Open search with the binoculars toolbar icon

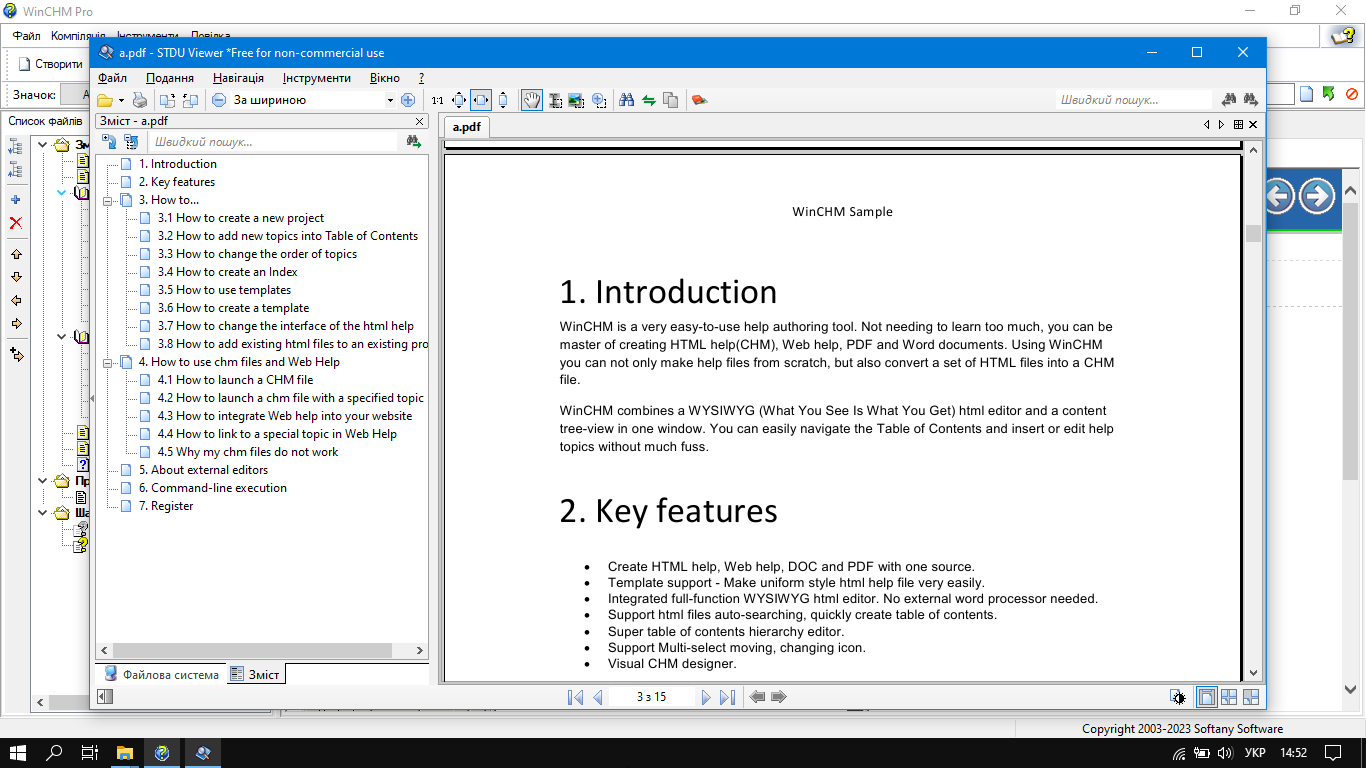[x=627, y=100]
